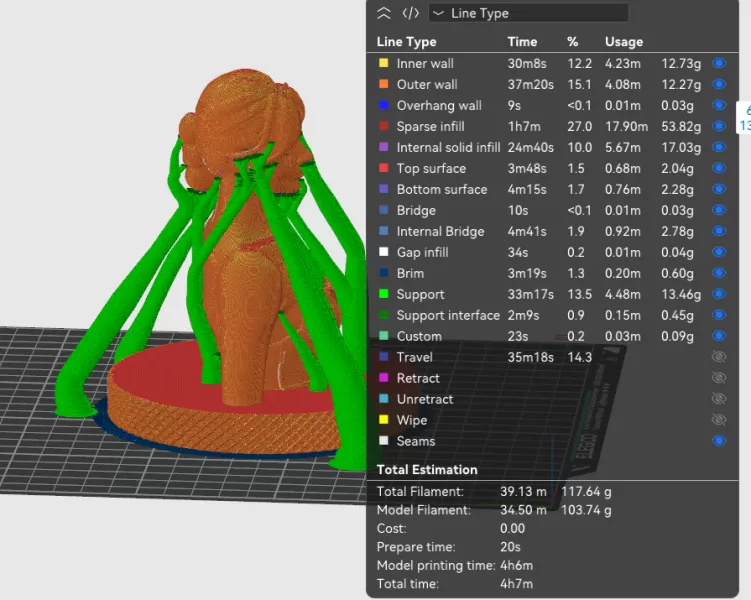Image resolution: width=751 pixels, height=600 pixels.
Task: Click the Sparse infill time 1h7m
Action: pos(524,126)
